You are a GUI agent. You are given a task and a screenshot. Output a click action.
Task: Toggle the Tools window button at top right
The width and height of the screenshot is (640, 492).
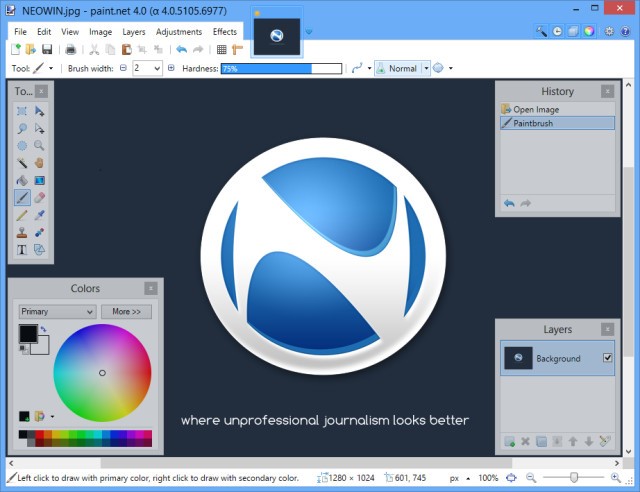541,31
